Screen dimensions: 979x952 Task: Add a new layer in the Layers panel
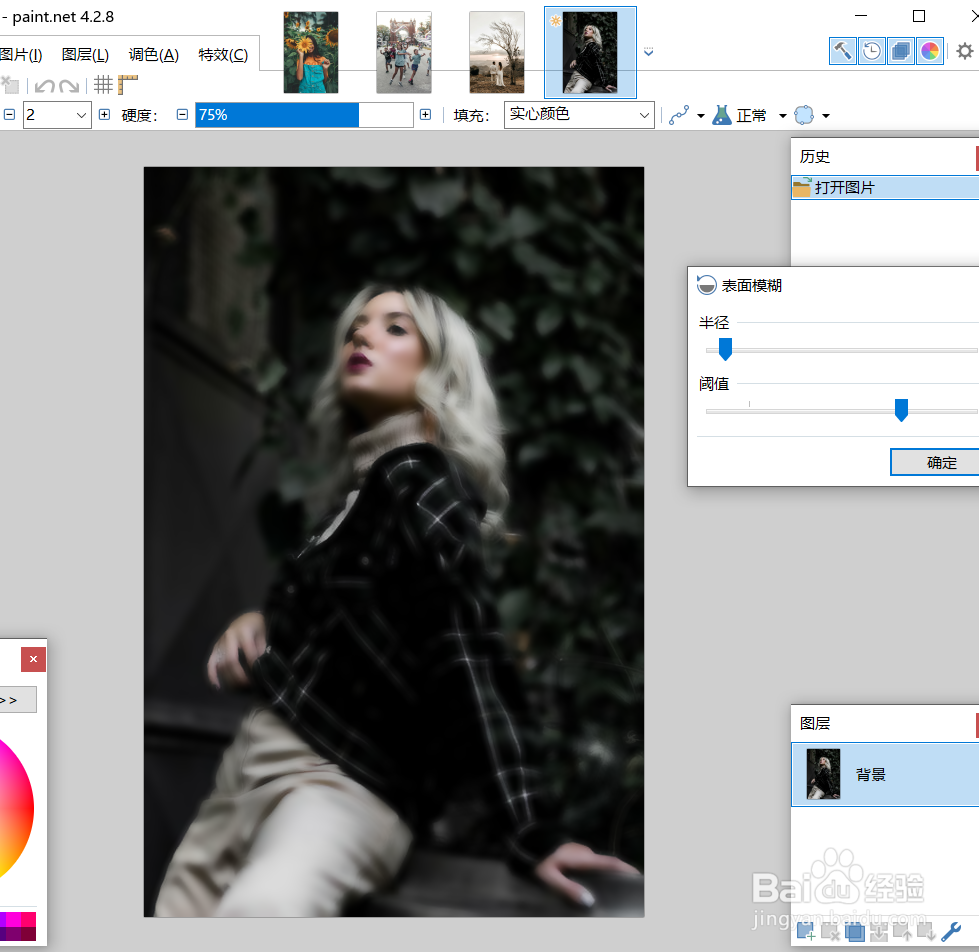[805, 932]
